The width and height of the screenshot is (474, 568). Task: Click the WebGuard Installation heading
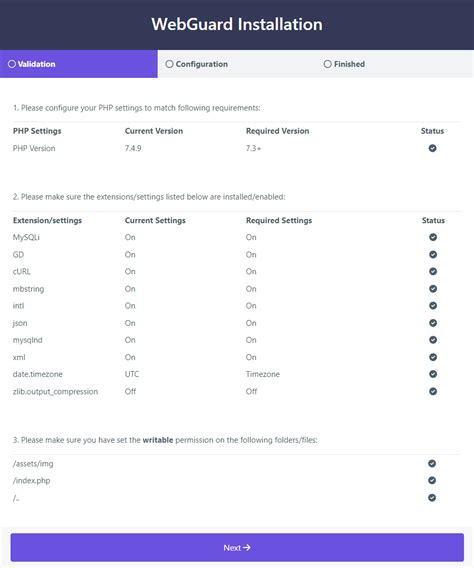tap(237, 24)
